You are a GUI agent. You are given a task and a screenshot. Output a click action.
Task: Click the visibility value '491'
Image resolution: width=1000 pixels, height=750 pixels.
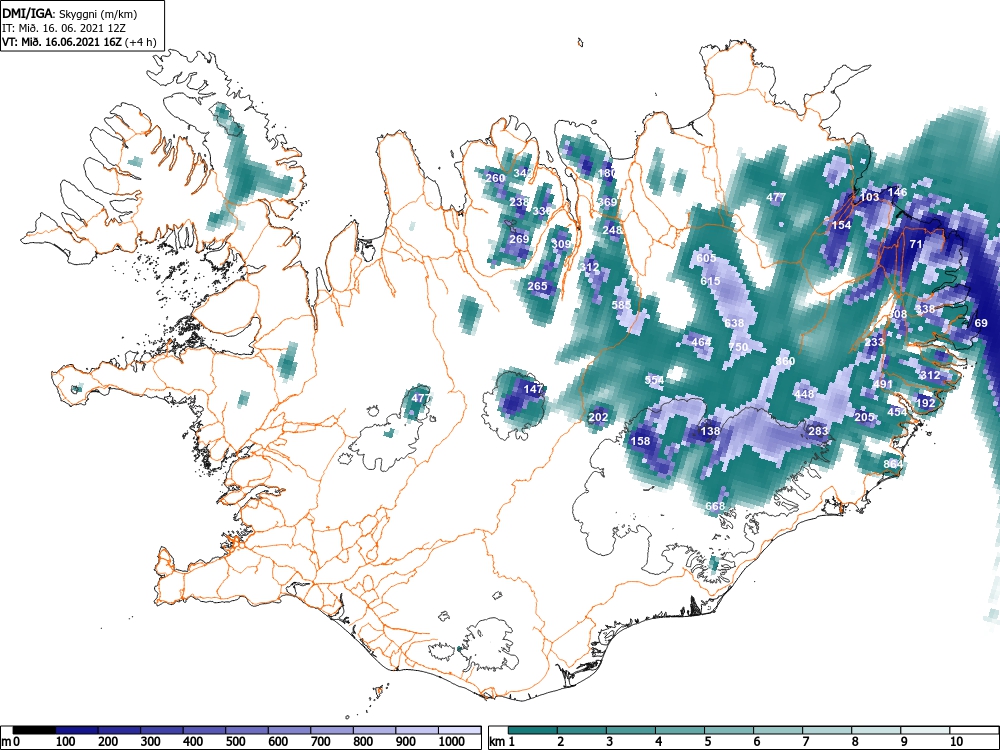883,385
